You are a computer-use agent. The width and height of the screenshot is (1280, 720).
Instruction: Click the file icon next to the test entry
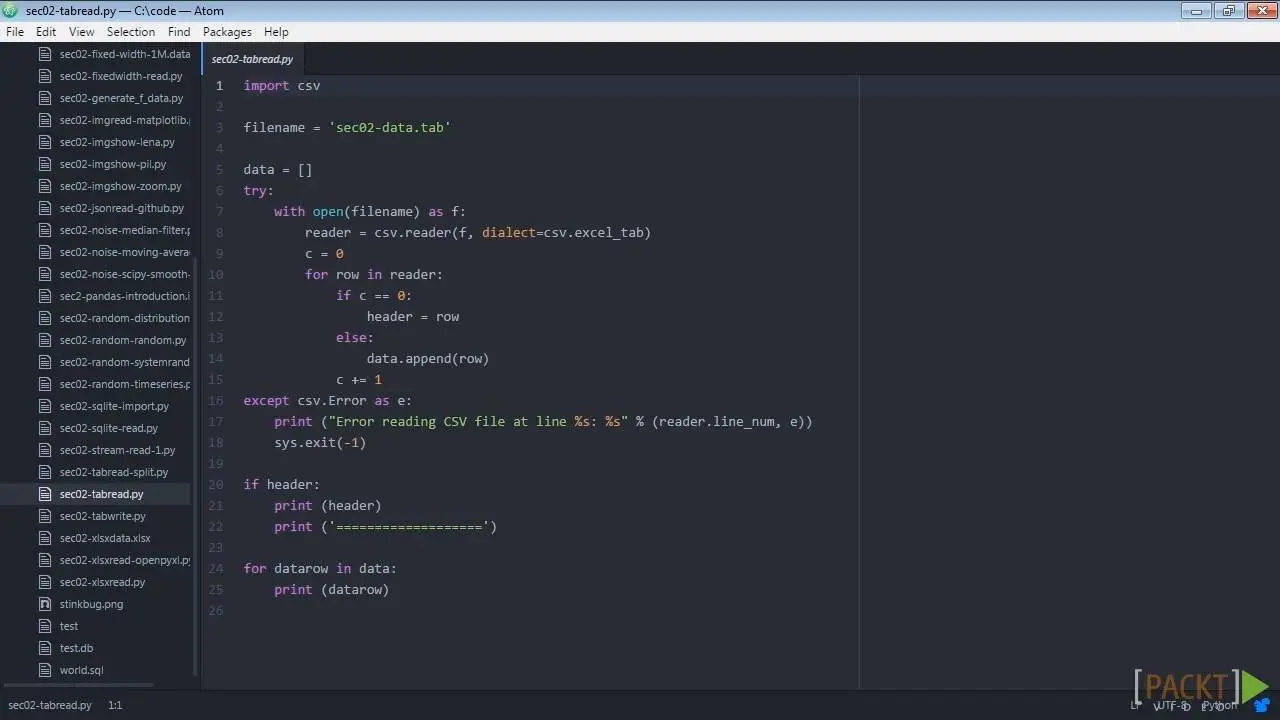(44, 626)
